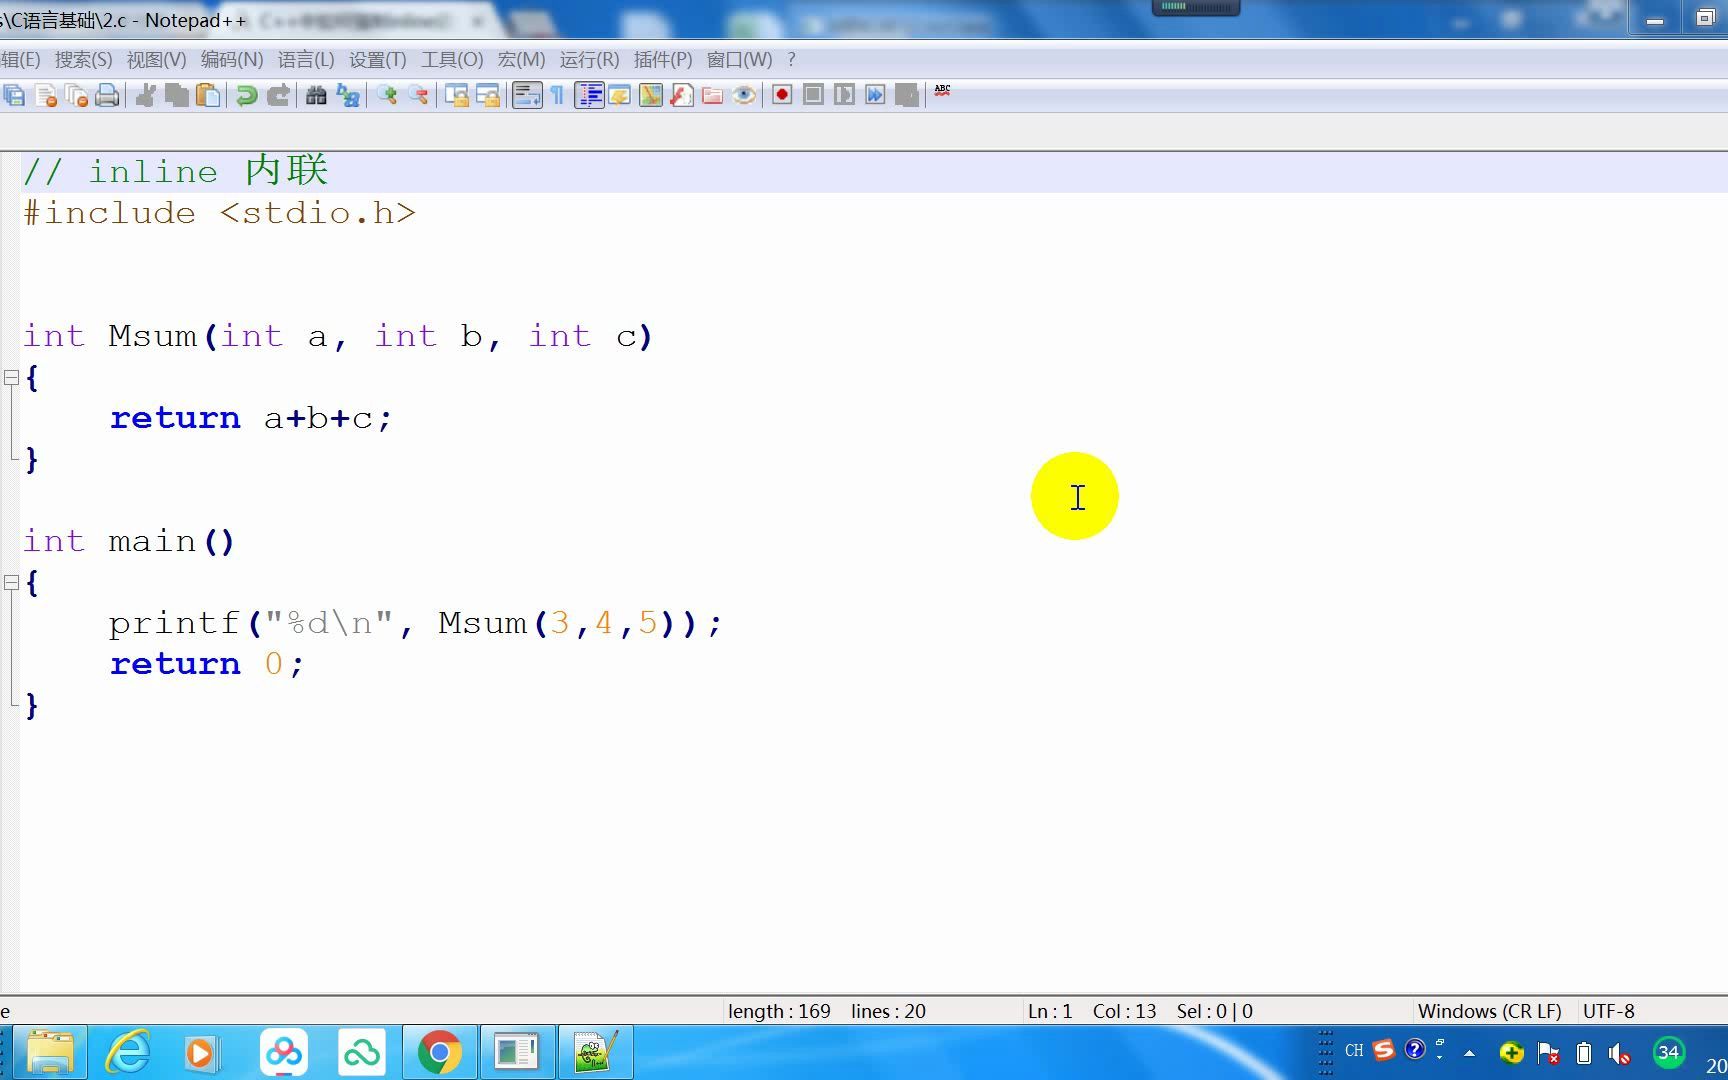Open the 宏(M) menu

pos(522,60)
